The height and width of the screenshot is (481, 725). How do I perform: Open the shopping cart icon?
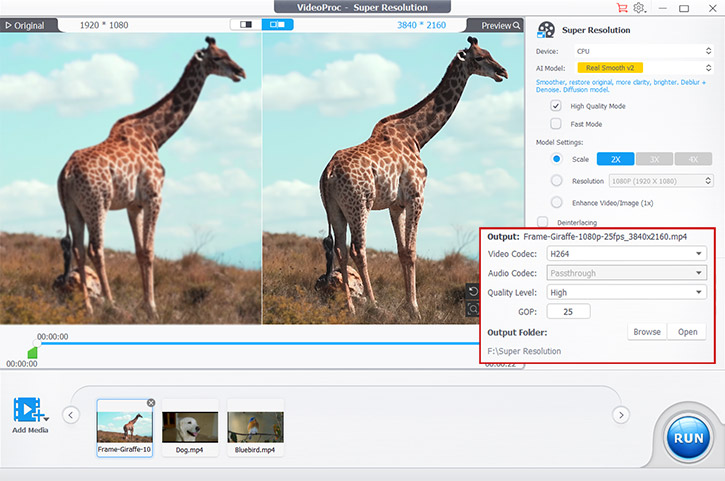coord(624,8)
